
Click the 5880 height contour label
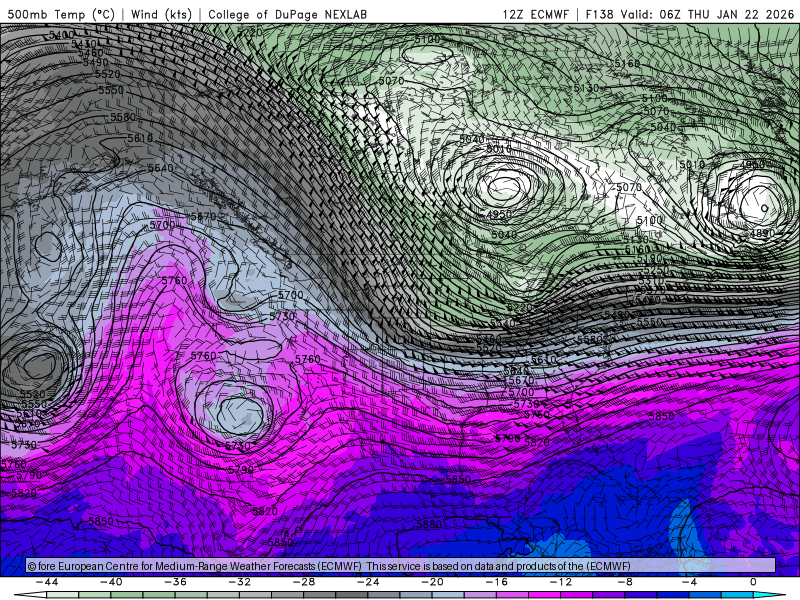coord(429,524)
